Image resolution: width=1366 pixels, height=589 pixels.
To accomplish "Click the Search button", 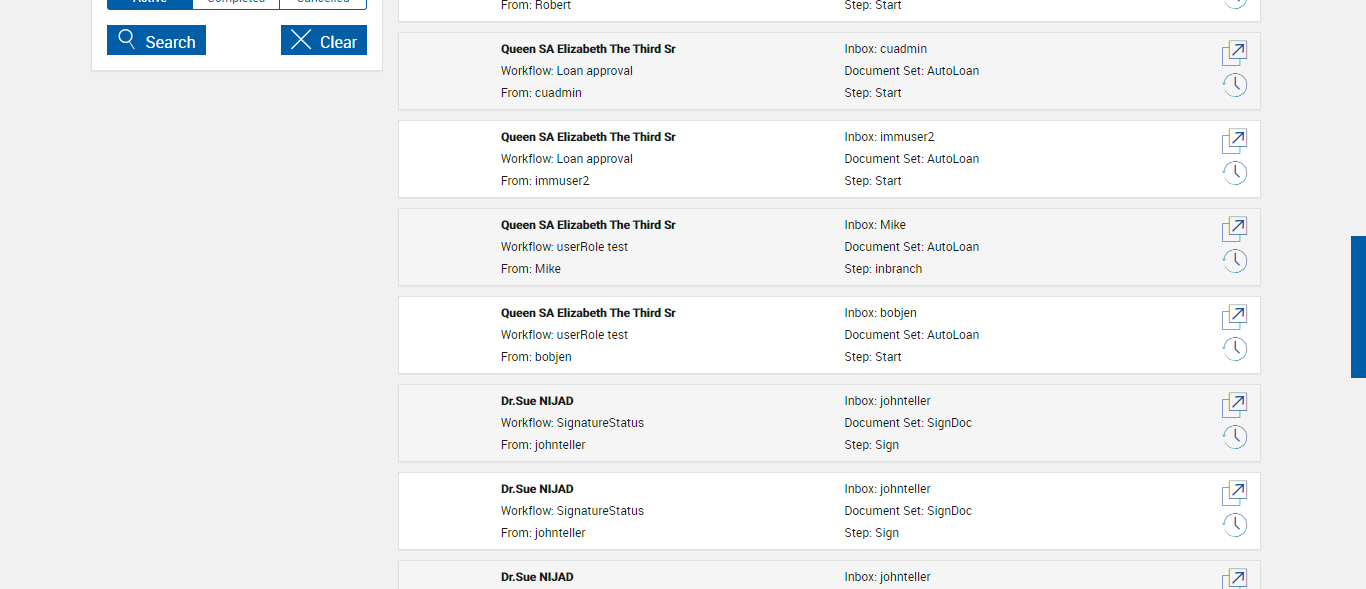I will coord(156,41).
